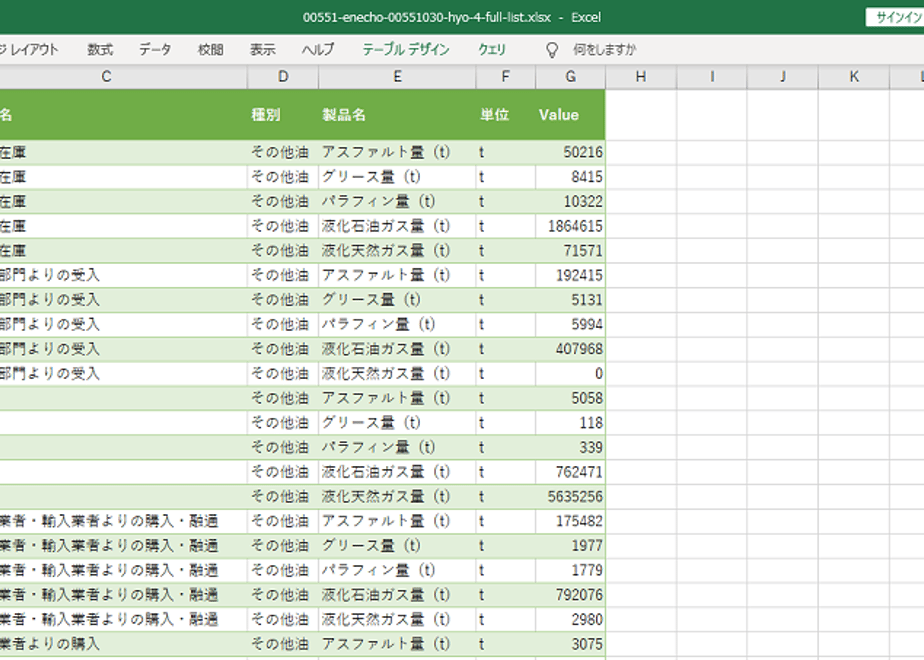The width and height of the screenshot is (924, 660).
Task: Click パラフィン量 cell in the 339 row
Action: click(397, 447)
